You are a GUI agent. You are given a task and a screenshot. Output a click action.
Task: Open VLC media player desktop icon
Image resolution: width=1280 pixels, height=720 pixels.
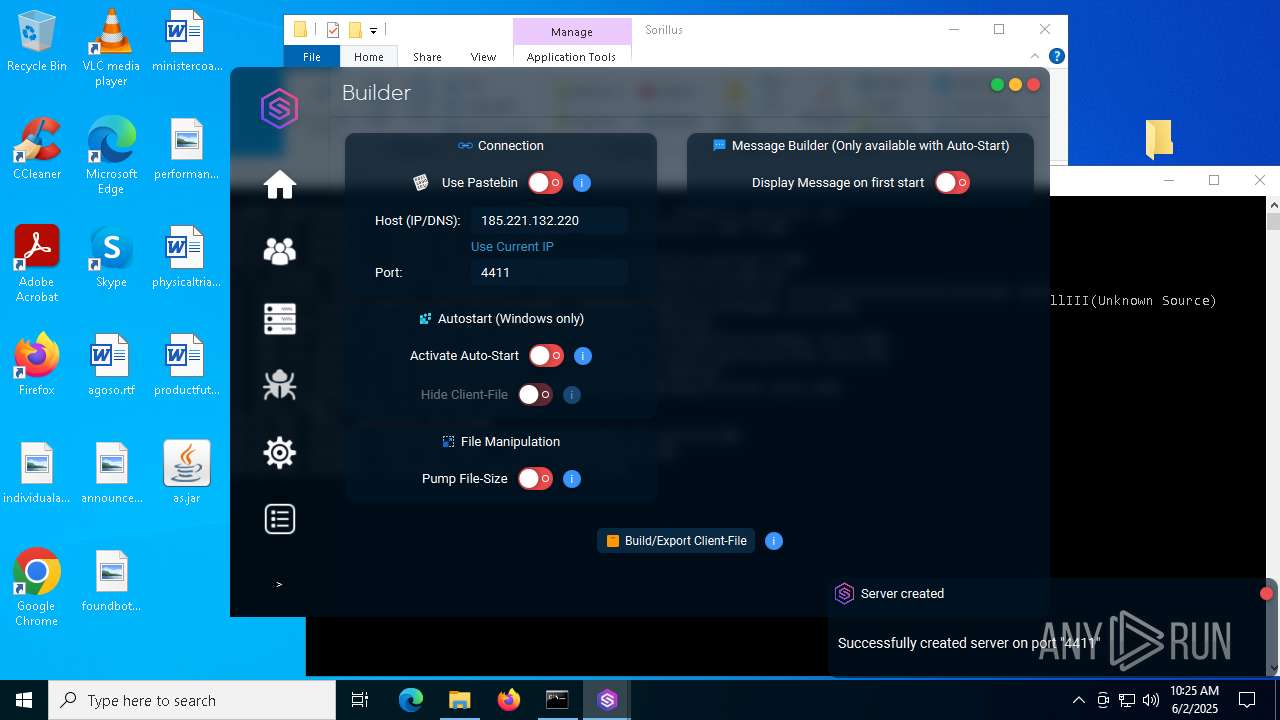pos(111,49)
